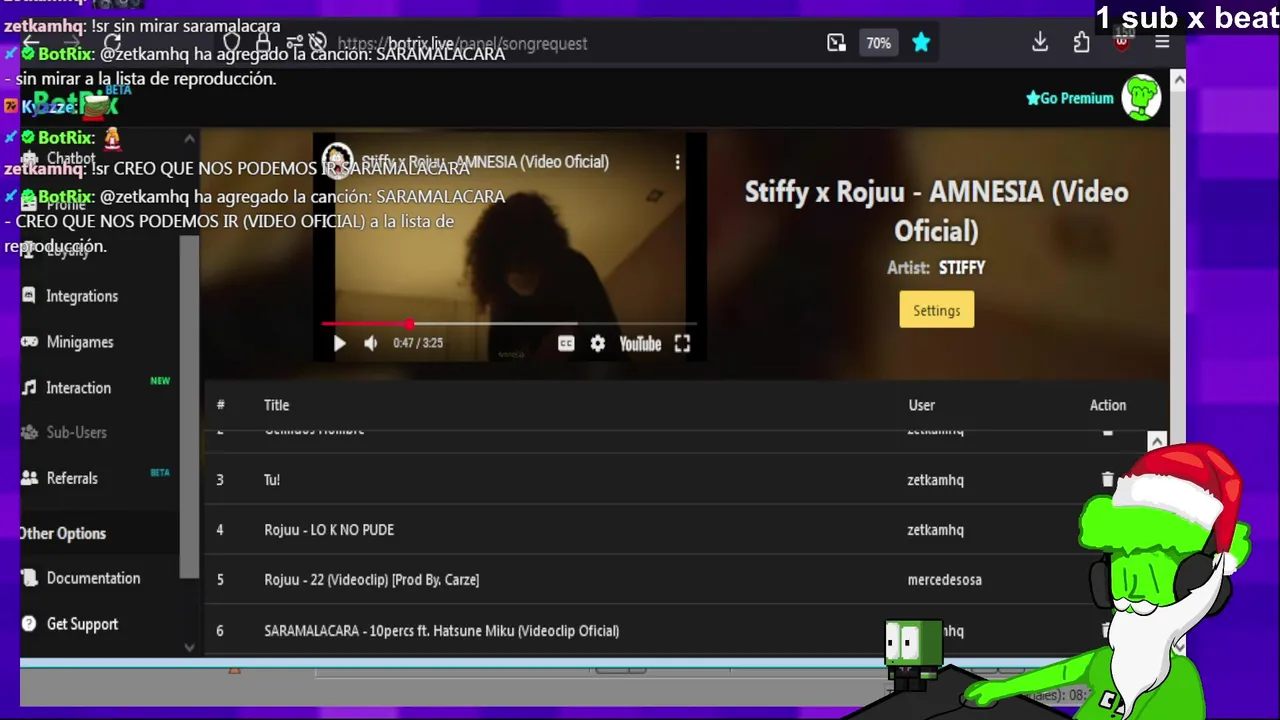This screenshot has width=1280, height=720.
Task: Open Get Support in the sidebar
Action: click(82, 624)
